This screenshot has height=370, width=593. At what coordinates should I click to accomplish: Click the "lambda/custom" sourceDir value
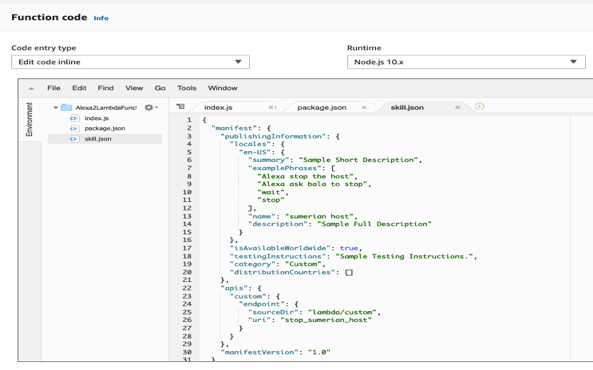(342, 312)
